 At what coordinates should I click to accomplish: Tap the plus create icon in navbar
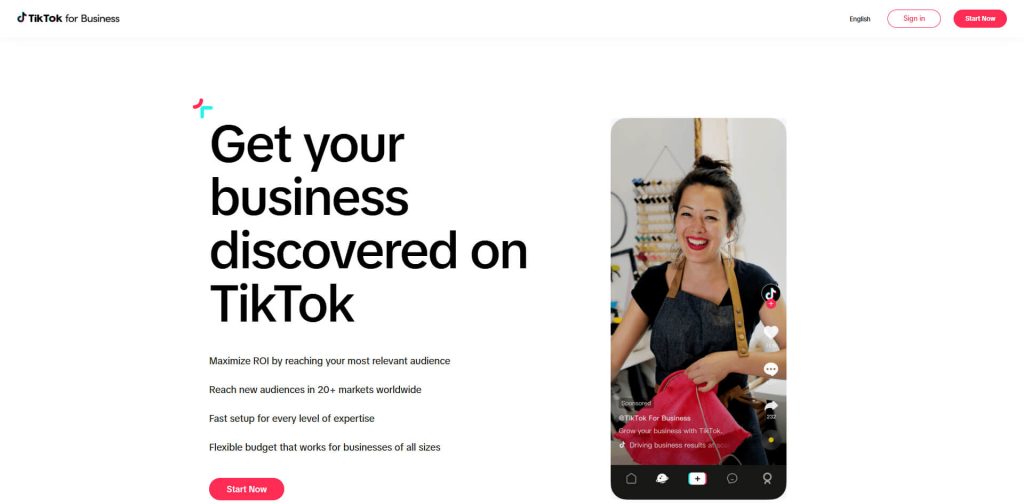(x=697, y=479)
